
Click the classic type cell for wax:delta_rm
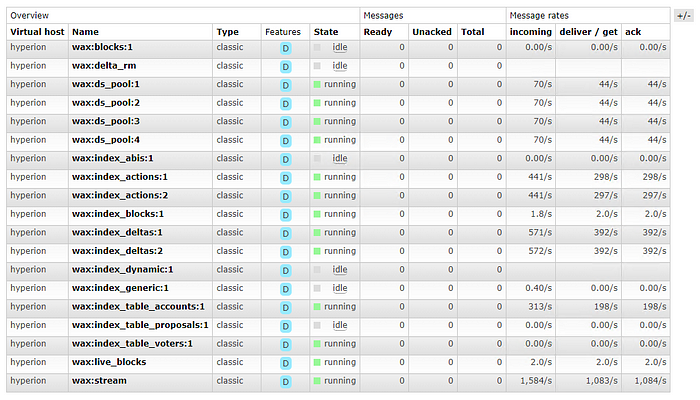point(230,66)
